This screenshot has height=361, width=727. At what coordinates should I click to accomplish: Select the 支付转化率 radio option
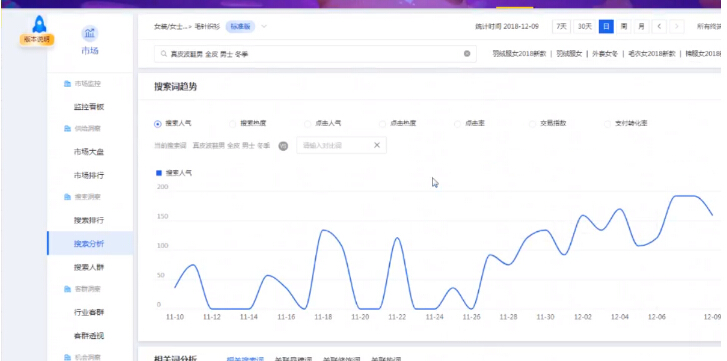[607, 124]
